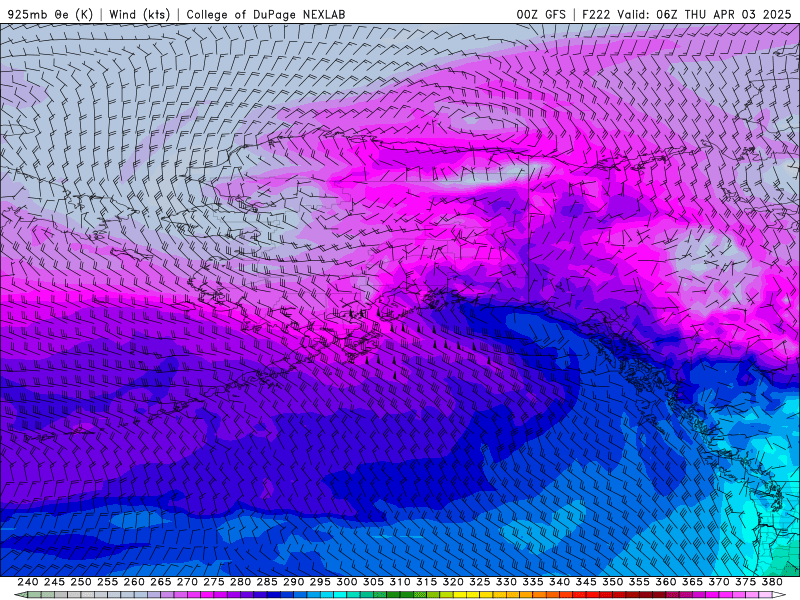Click the right arrow end of the color bar
The image size is (800, 600).
tap(780, 595)
